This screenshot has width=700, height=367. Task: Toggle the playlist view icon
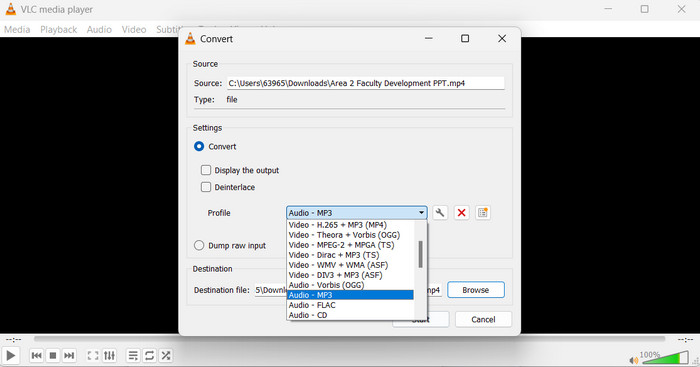133,355
